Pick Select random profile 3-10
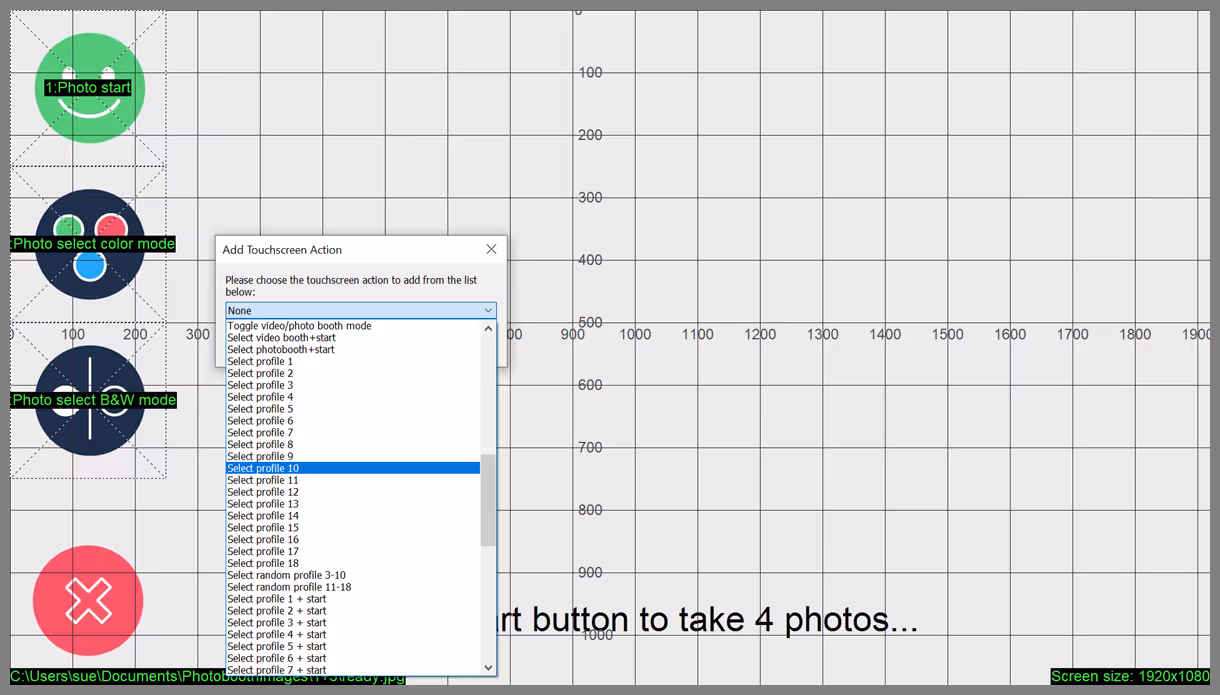The height and width of the screenshot is (695, 1220). pos(353,576)
